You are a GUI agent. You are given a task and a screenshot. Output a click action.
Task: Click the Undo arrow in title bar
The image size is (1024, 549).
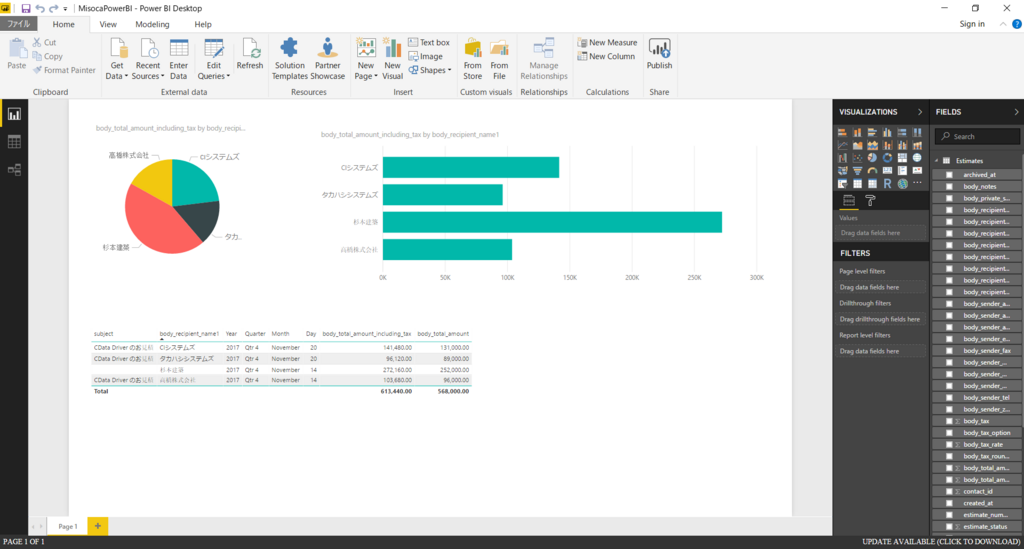pyautogui.click(x=40, y=8)
